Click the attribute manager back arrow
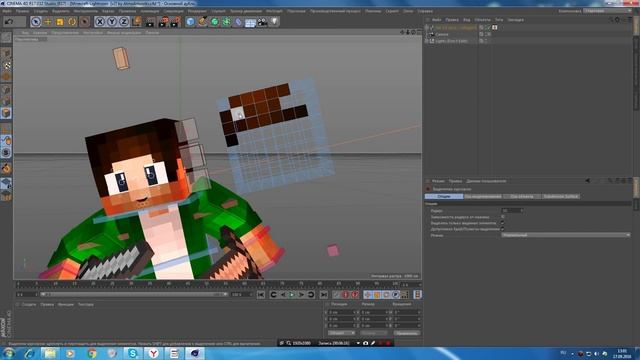 pos(588,181)
